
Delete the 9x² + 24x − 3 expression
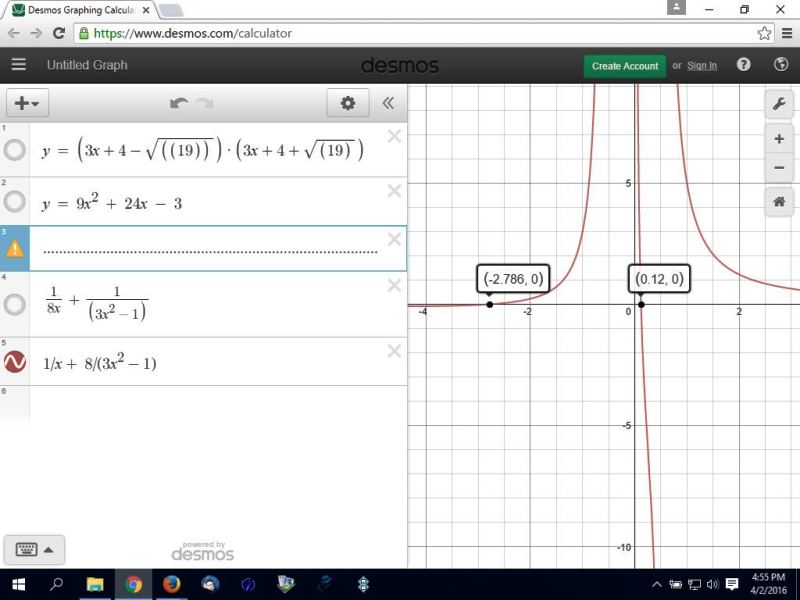click(x=394, y=191)
